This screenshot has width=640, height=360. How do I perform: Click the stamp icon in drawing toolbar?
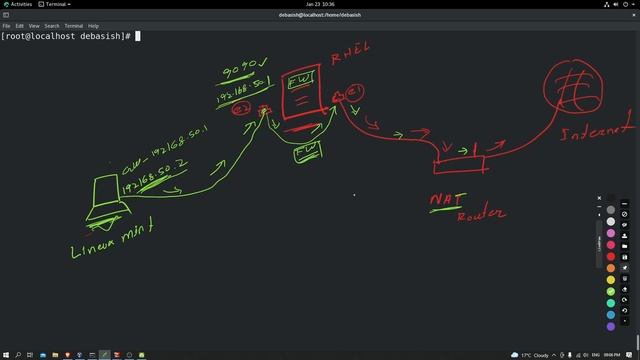pyautogui.click(x=624, y=236)
